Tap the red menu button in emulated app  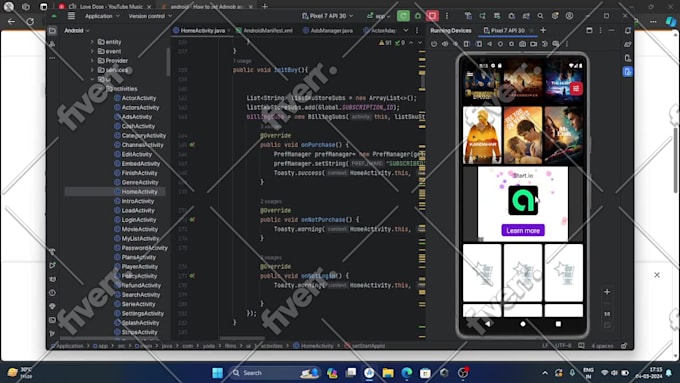576,88
